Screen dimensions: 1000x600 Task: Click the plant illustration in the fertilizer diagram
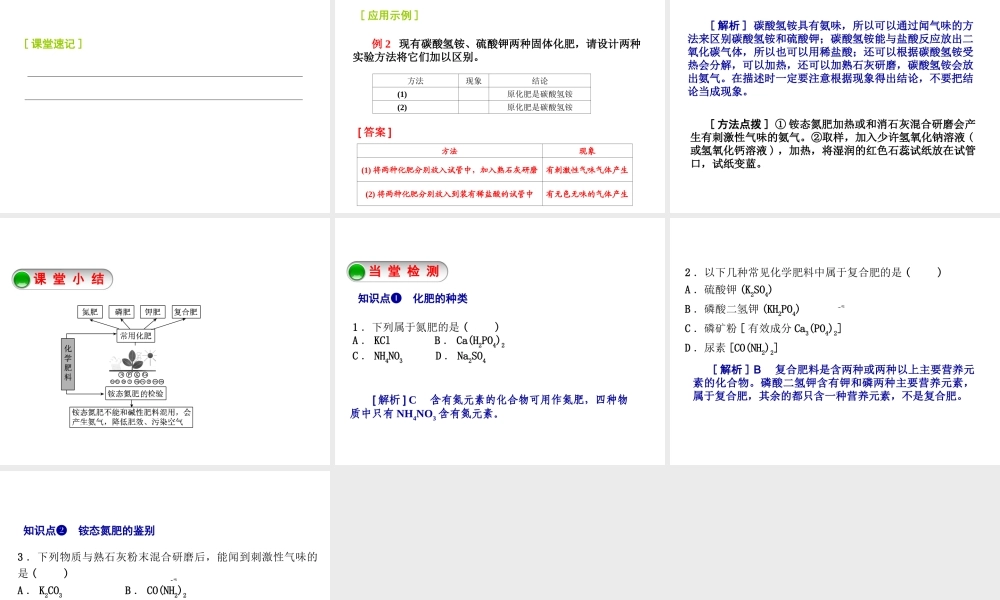click(134, 360)
